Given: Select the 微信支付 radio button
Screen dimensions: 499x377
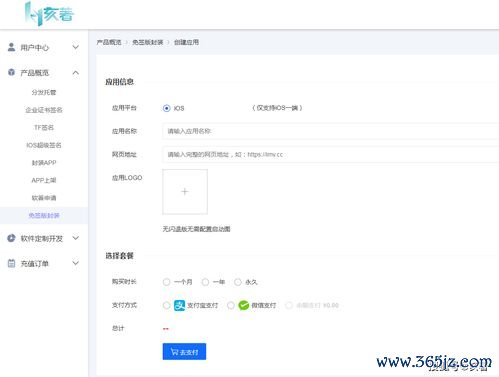Looking at the screenshot, I should point(230,305).
